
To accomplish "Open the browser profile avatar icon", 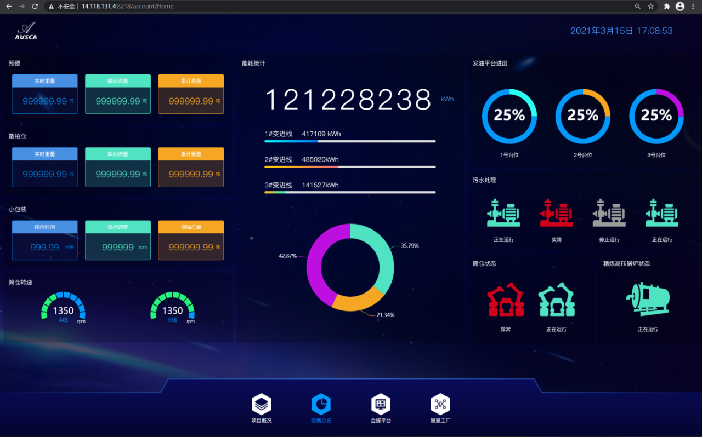I will tap(680, 6).
